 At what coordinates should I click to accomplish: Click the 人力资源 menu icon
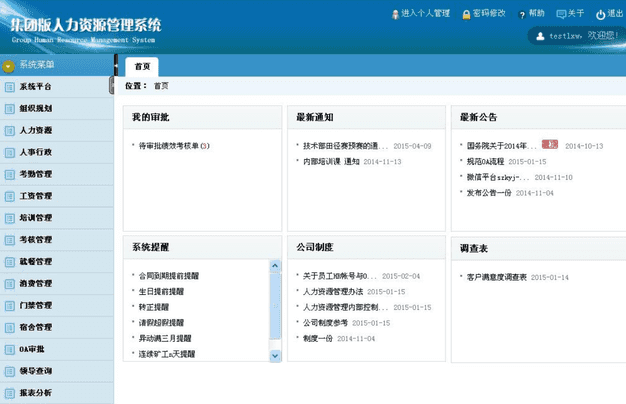(10, 131)
